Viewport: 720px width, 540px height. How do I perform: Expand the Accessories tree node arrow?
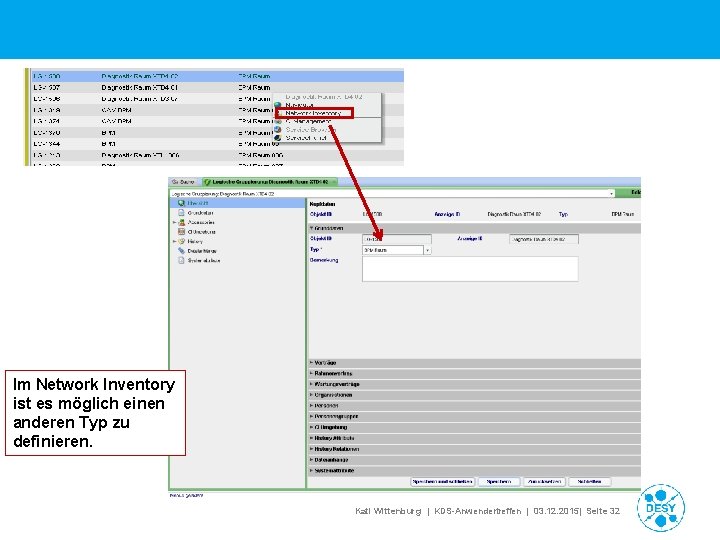click(174, 222)
